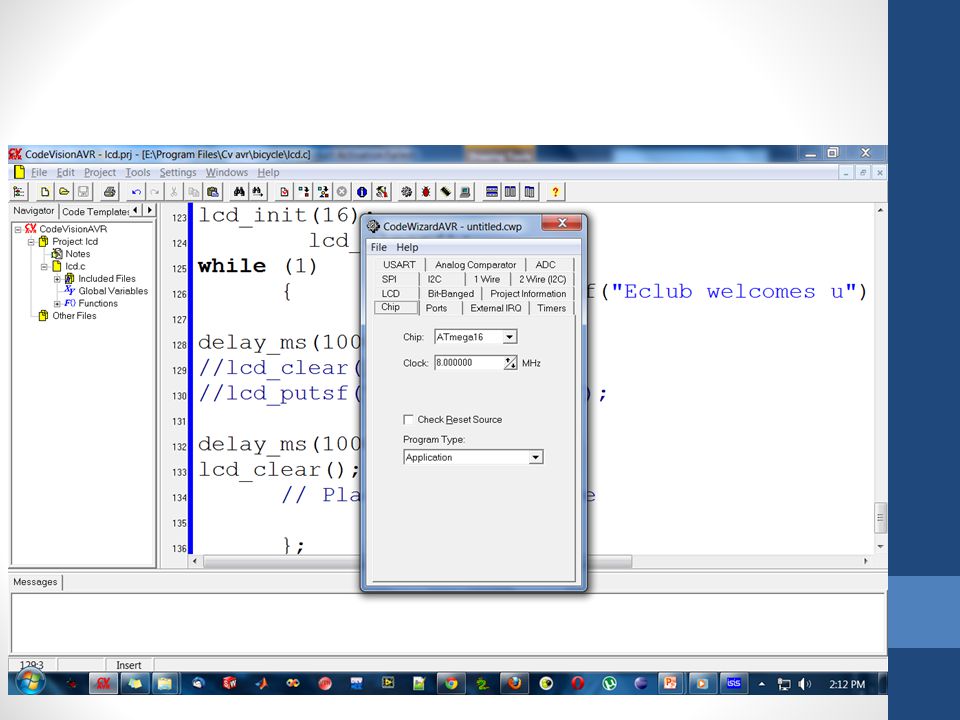The height and width of the screenshot is (720, 960).
Task: Click the cascade windows toolbar icon
Action: point(530,192)
